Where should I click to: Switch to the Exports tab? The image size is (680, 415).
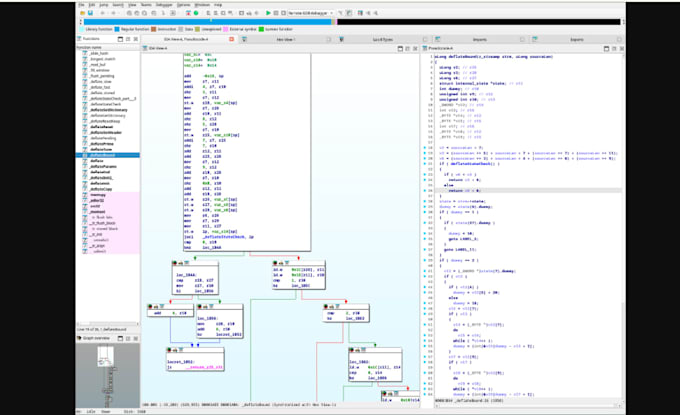[x=576, y=39]
